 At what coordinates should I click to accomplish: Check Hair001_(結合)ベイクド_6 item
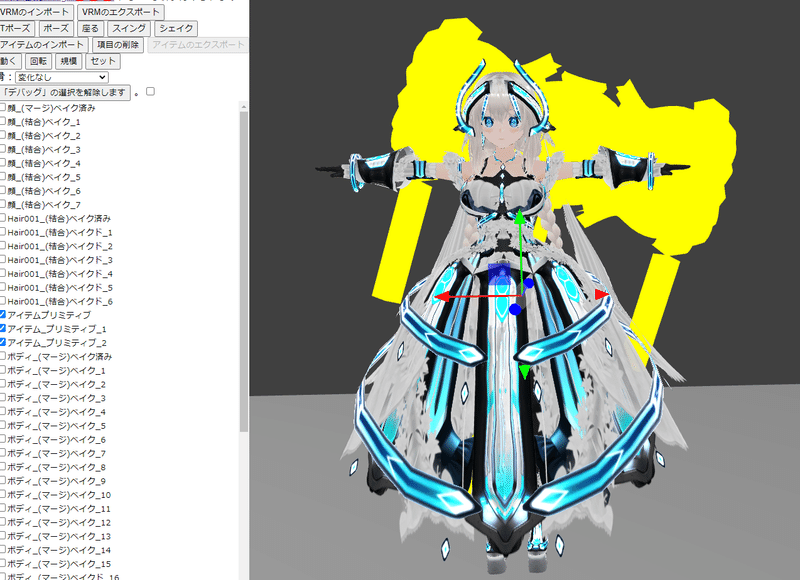pos(3,300)
